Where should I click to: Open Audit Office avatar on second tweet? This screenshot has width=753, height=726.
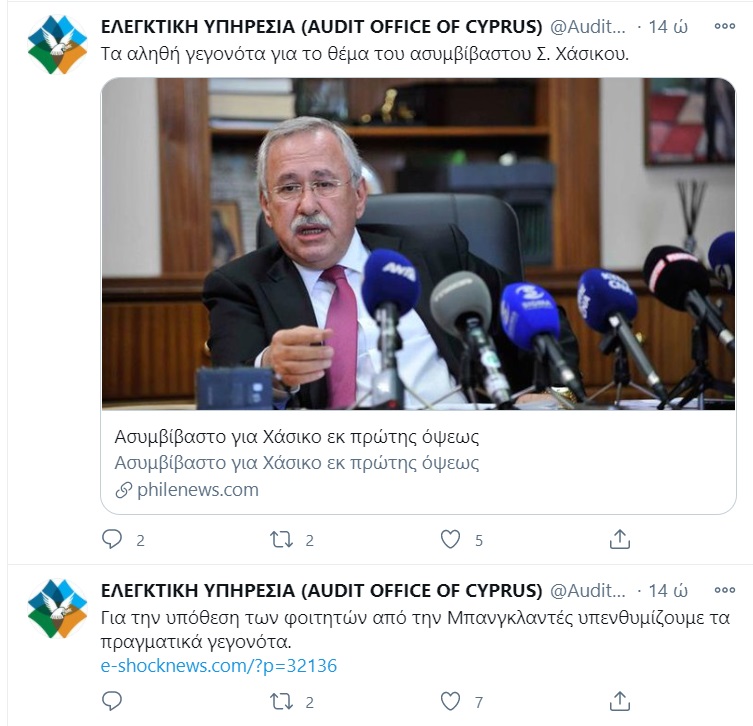pyautogui.click(x=58, y=608)
